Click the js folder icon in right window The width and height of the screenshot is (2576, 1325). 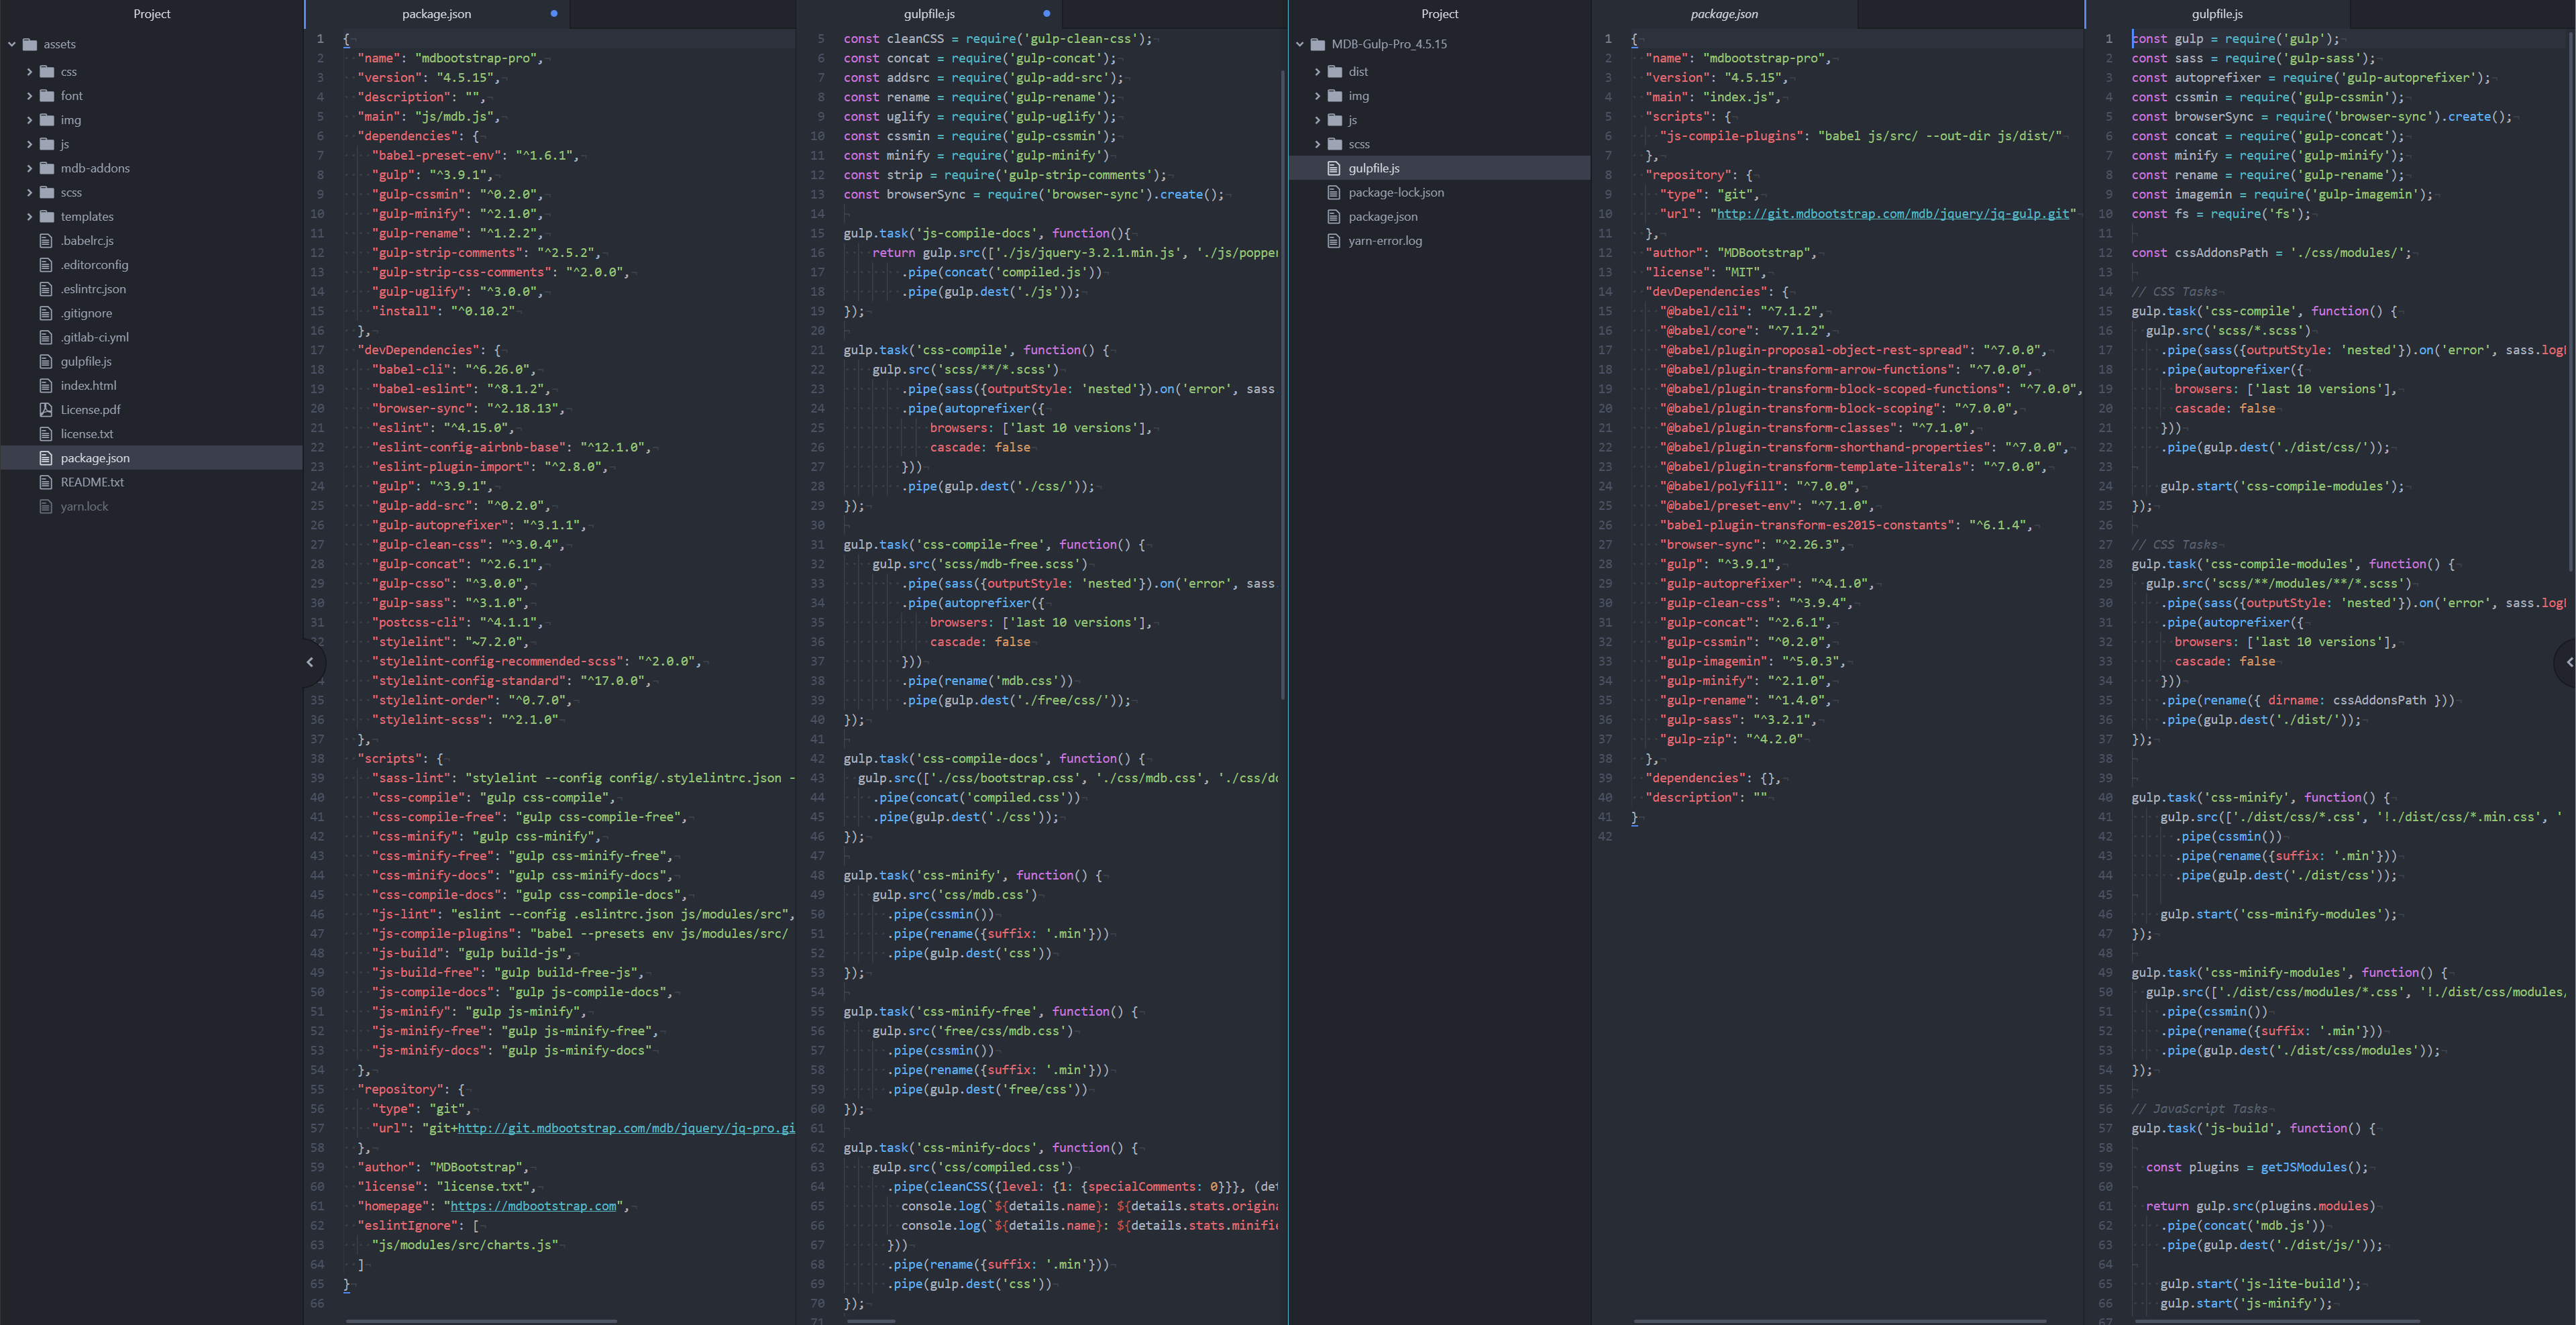tap(1335, 120)
